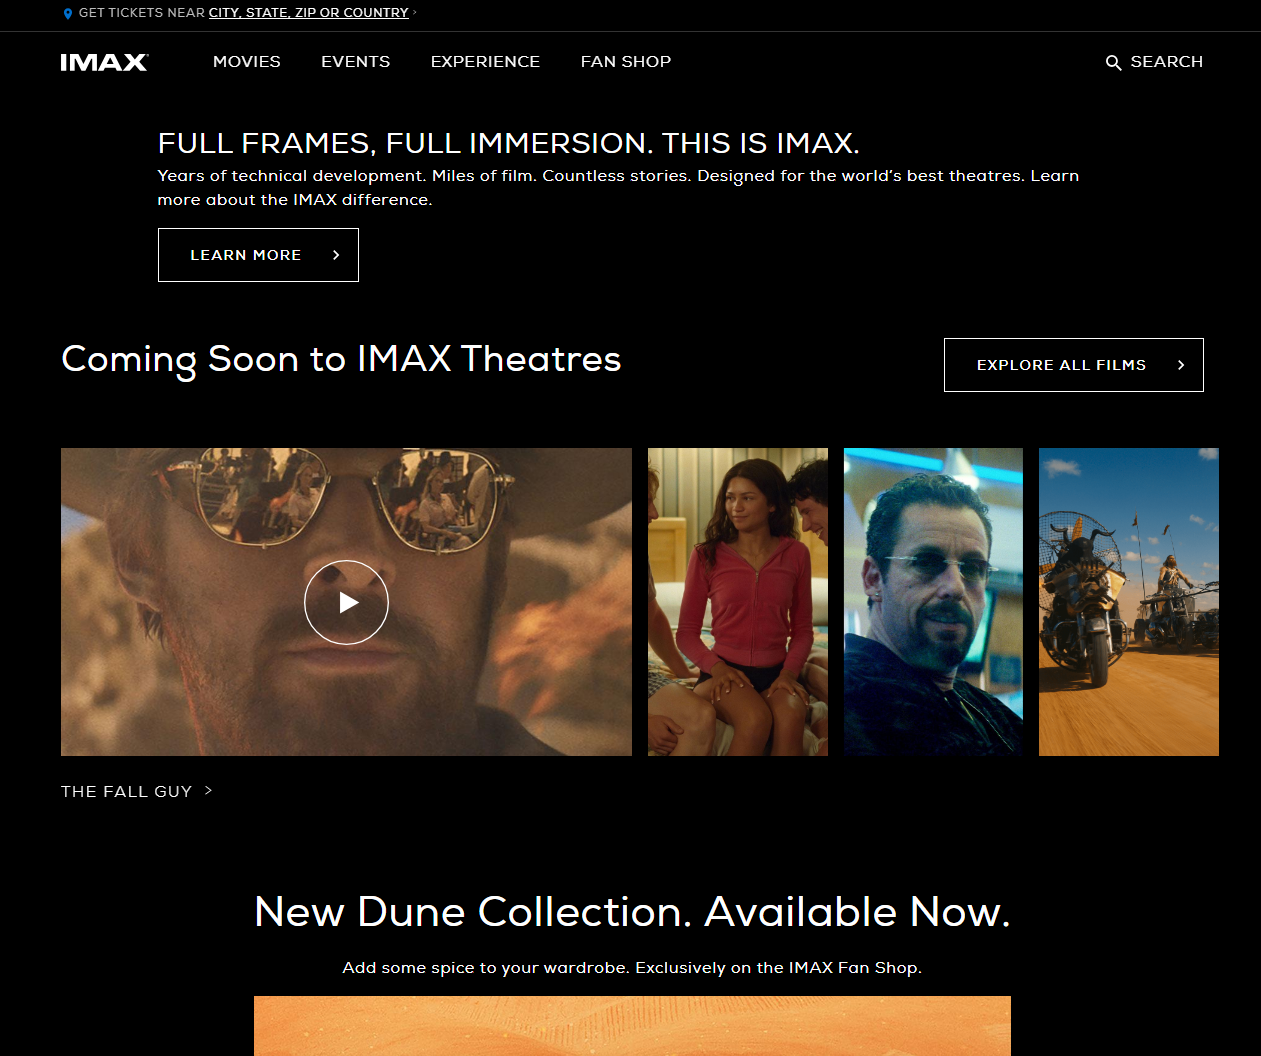Open the Events menu
The image size is (1261, 1056).
(x=355, y=61)
